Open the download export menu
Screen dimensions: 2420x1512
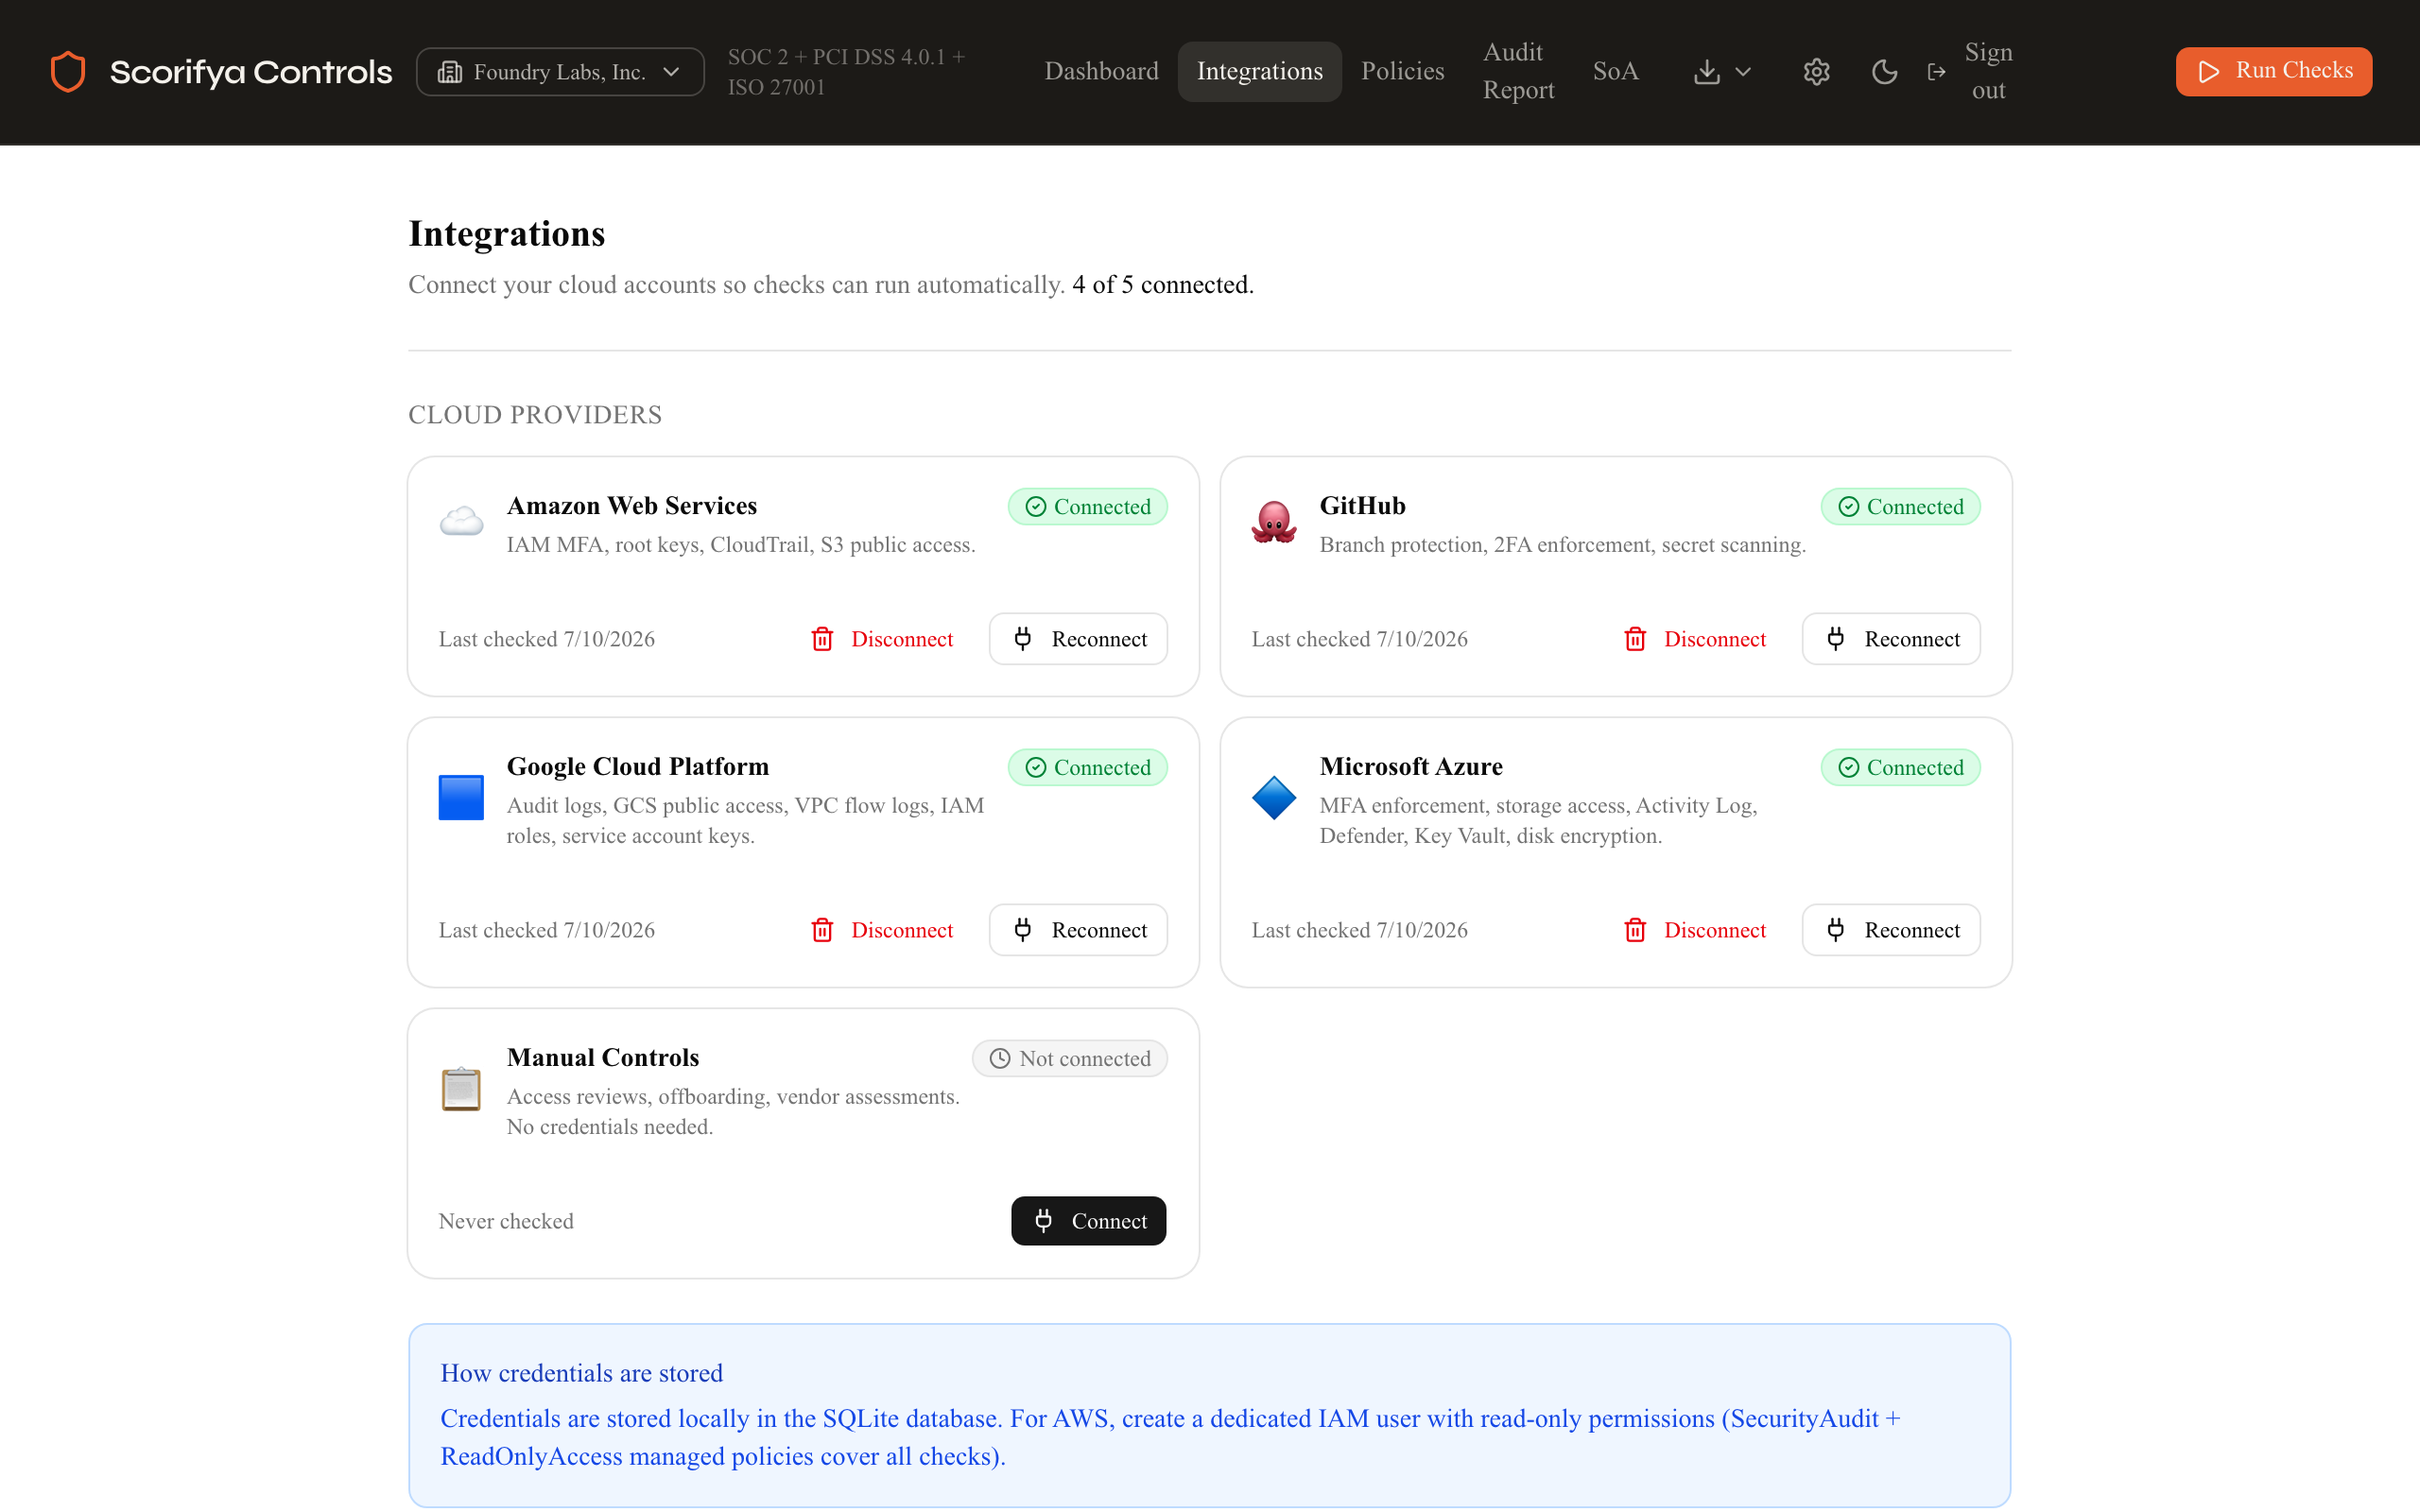point(1722,72)
